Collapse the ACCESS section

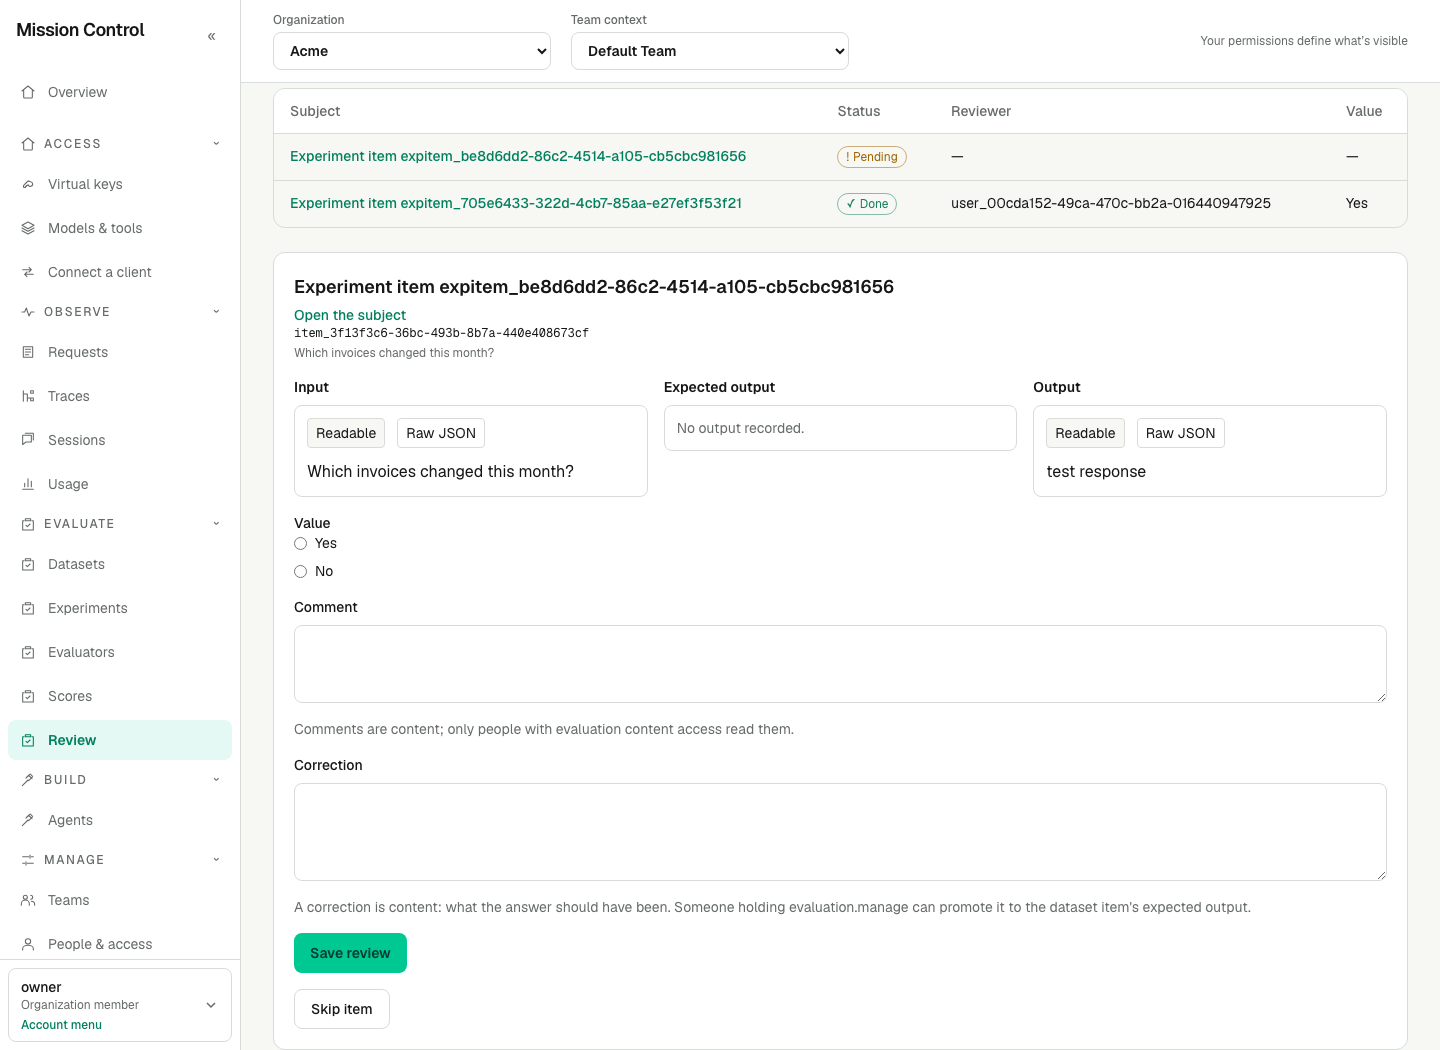120,144
